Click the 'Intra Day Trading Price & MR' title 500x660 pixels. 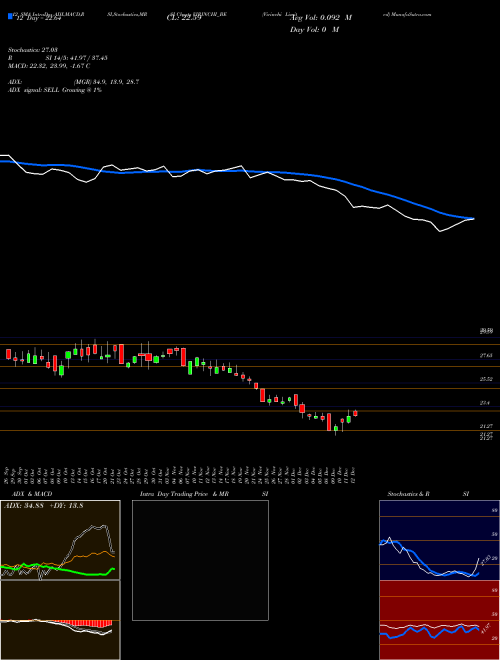click(x=184, y=494)
